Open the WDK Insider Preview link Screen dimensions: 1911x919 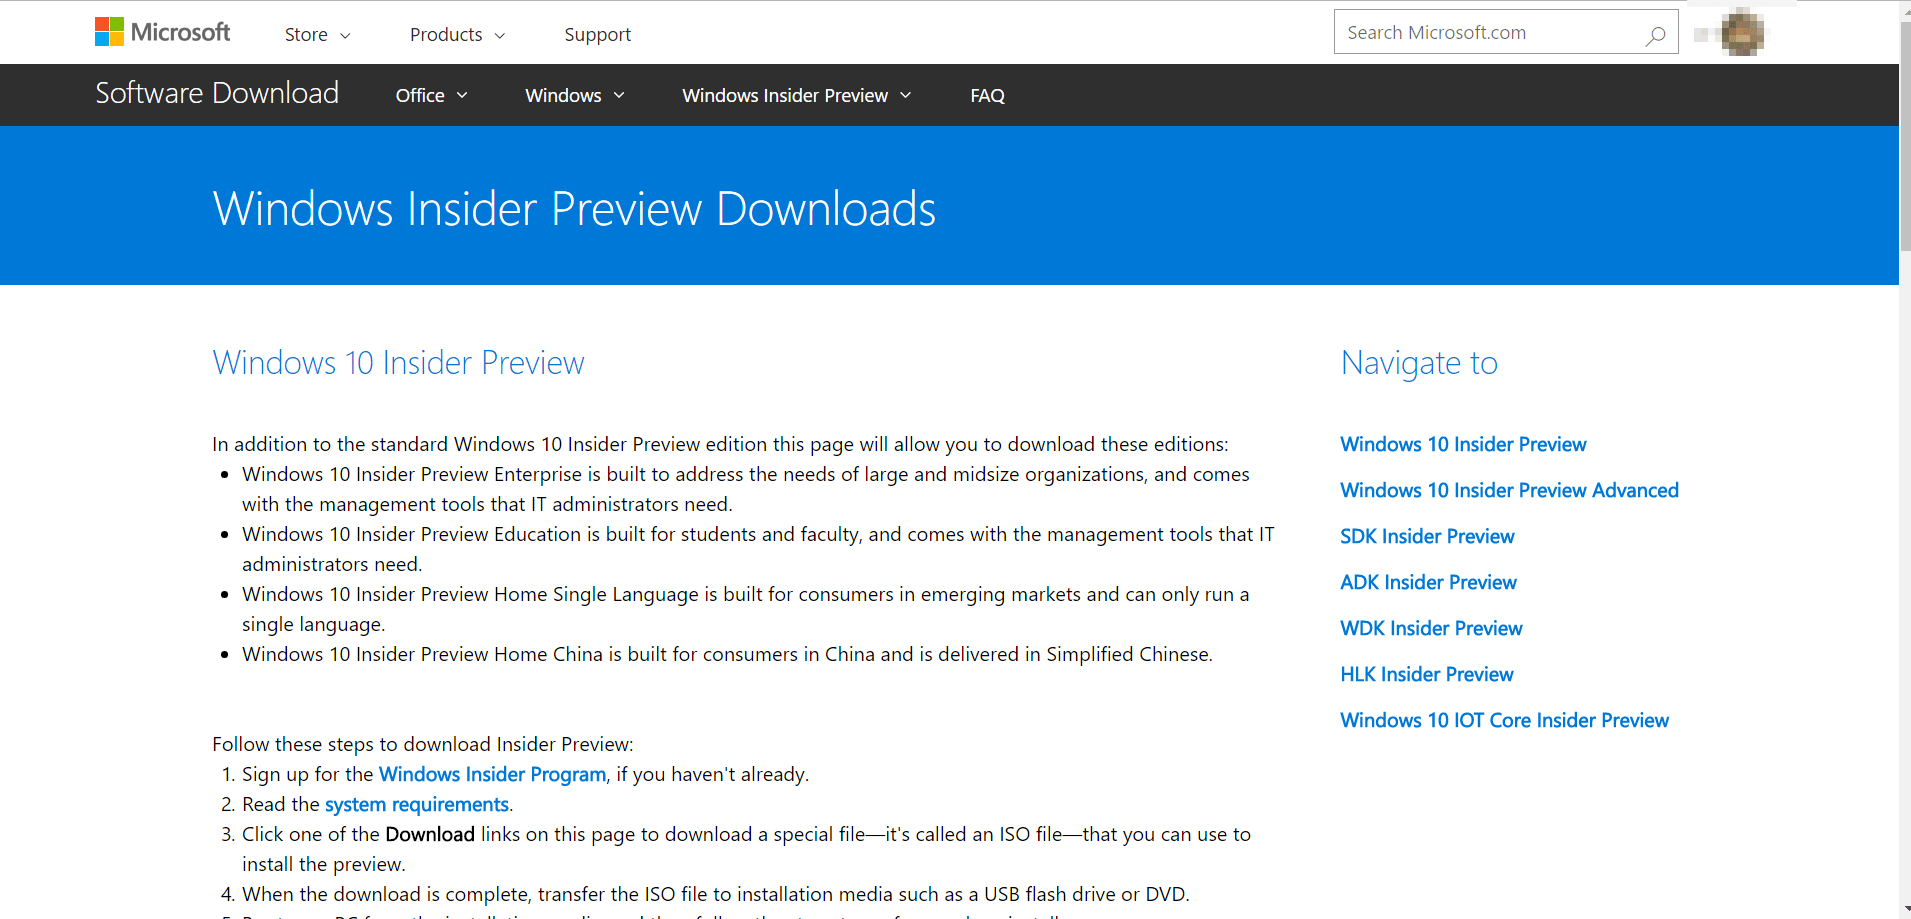point(1431,629)
